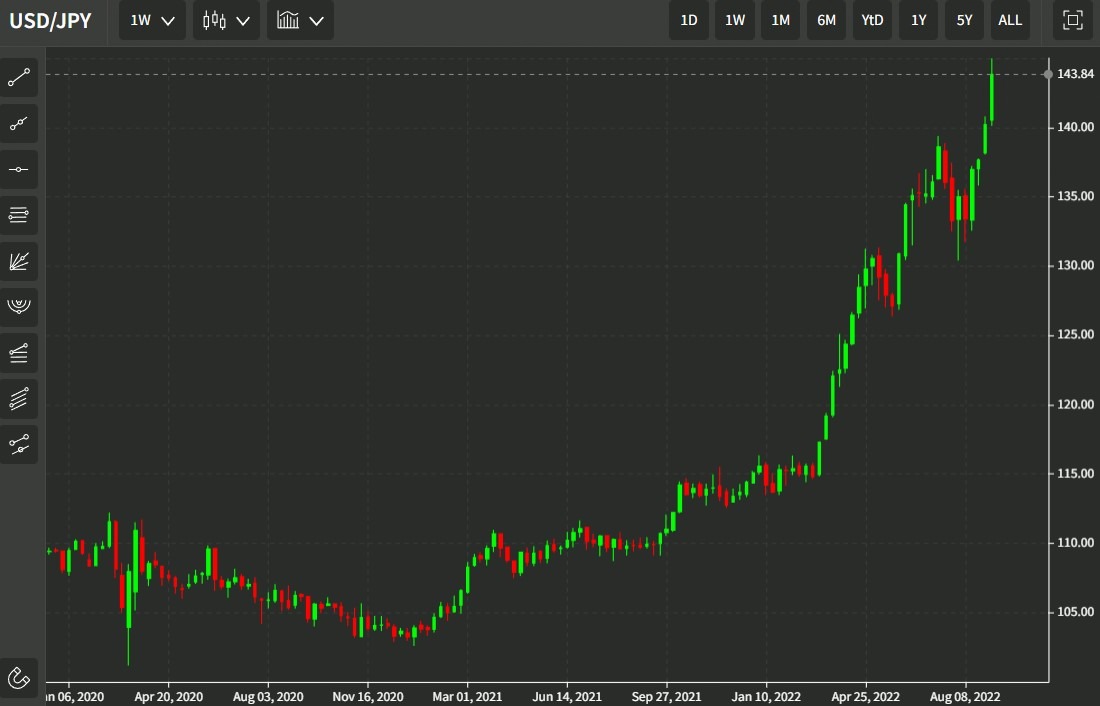This screenshot has width=1100, height=706.
Task: Select the two-point parallel lines tool
Action: 19,444
